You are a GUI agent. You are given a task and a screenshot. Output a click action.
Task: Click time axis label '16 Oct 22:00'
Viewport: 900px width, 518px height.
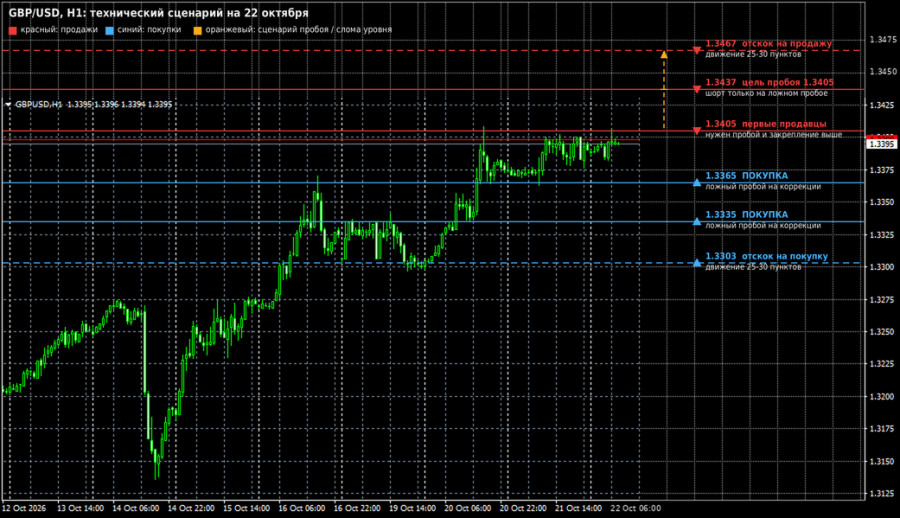357,508
